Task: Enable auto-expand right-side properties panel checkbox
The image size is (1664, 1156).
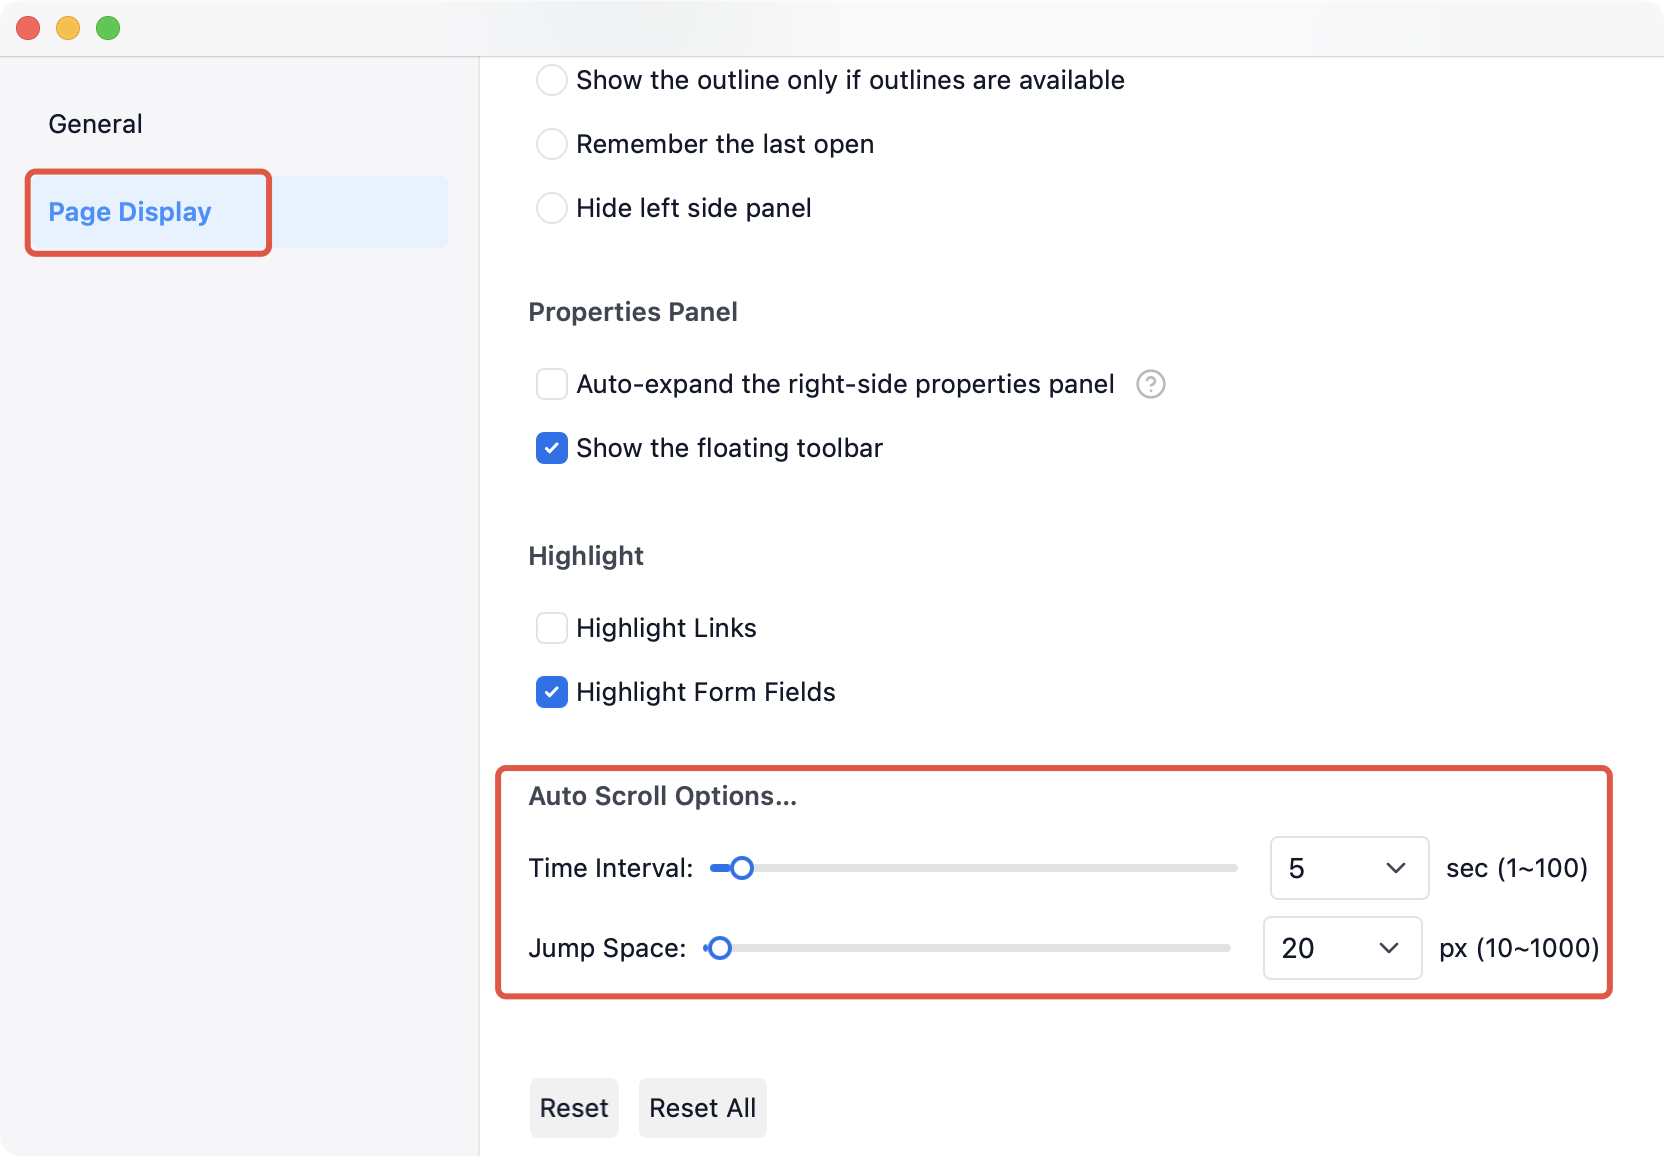Action: click(x=552, y=384)
